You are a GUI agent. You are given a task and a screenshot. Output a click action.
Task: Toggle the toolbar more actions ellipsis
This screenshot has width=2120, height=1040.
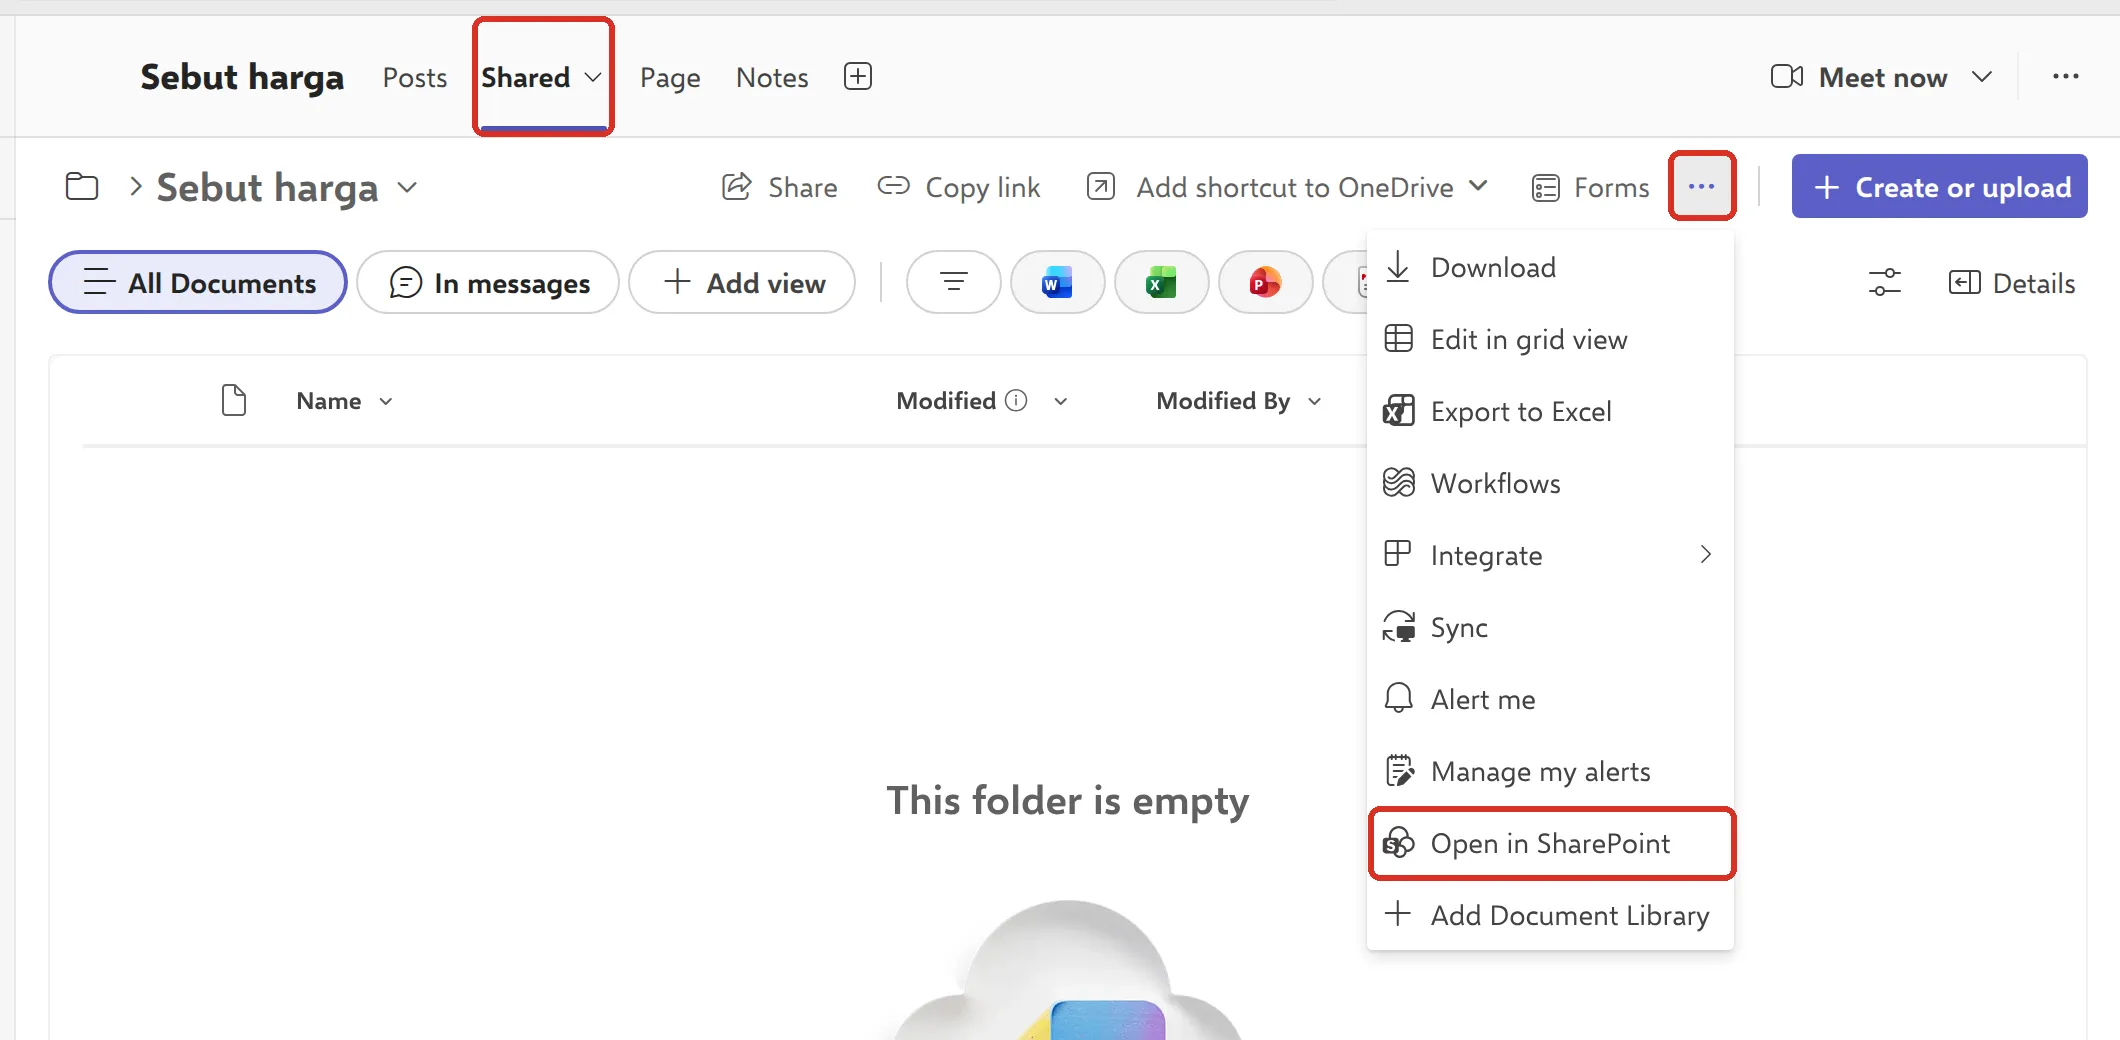tap(1702, 186)
